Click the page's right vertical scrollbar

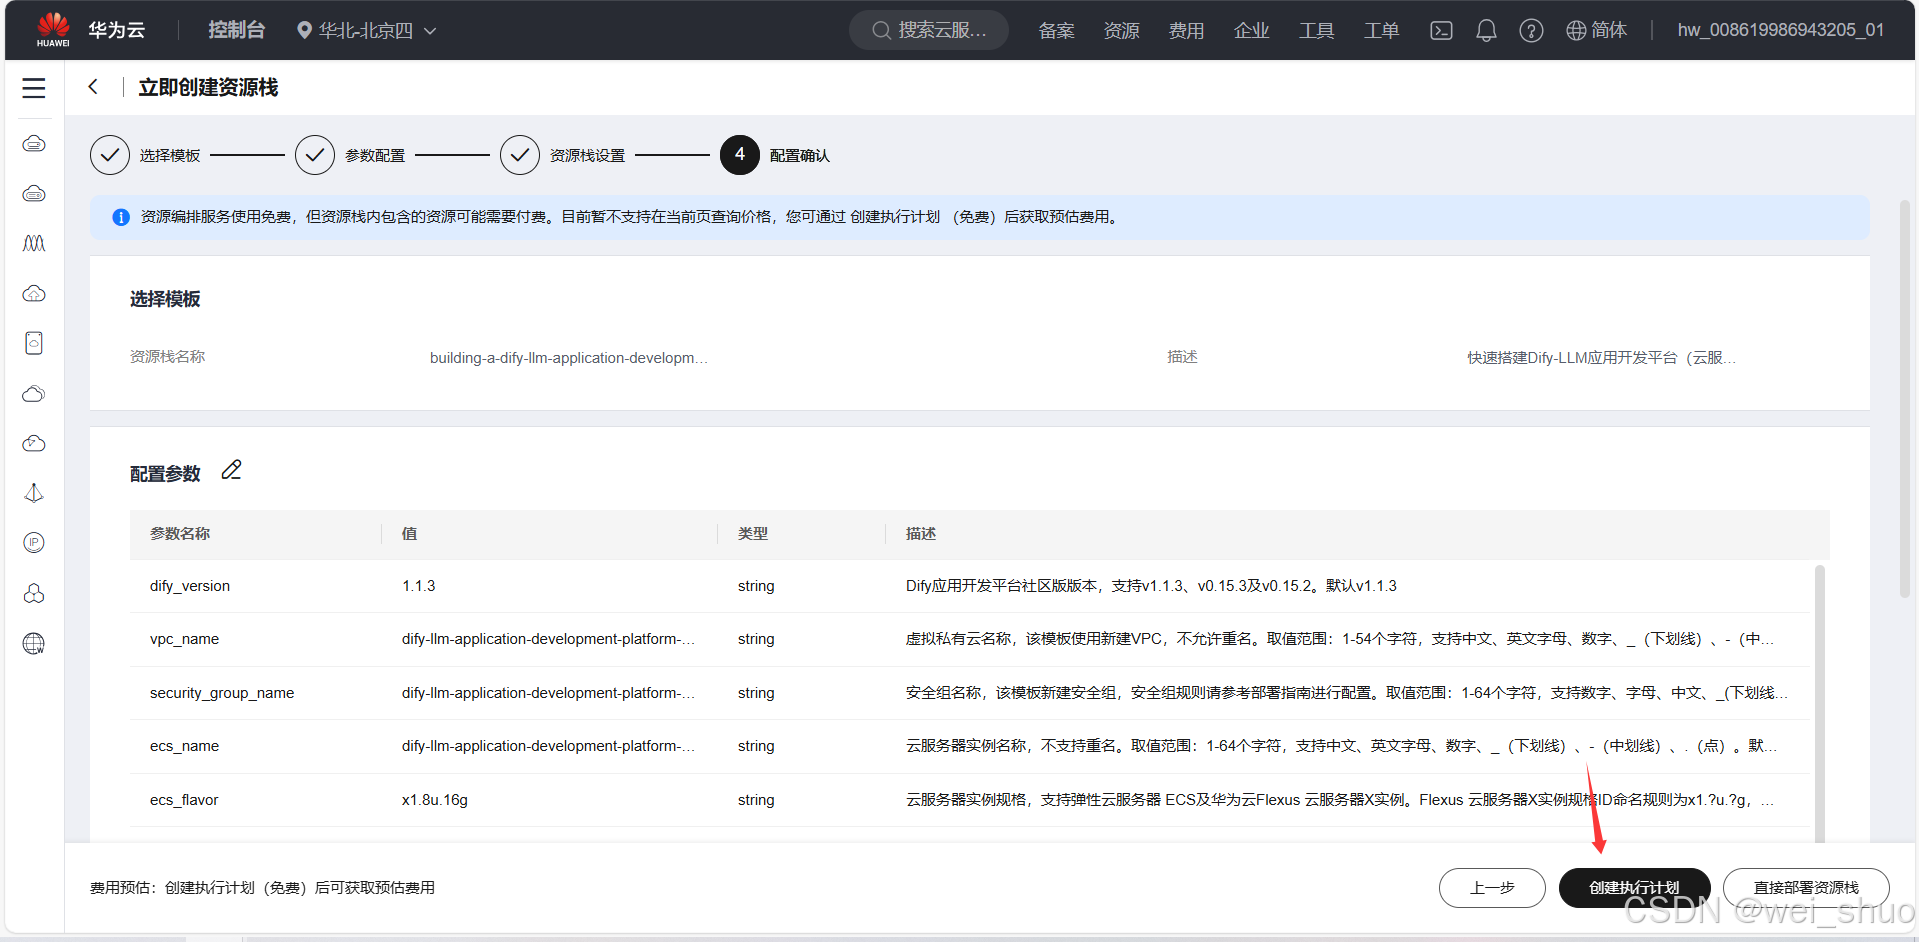[1905, 400]
